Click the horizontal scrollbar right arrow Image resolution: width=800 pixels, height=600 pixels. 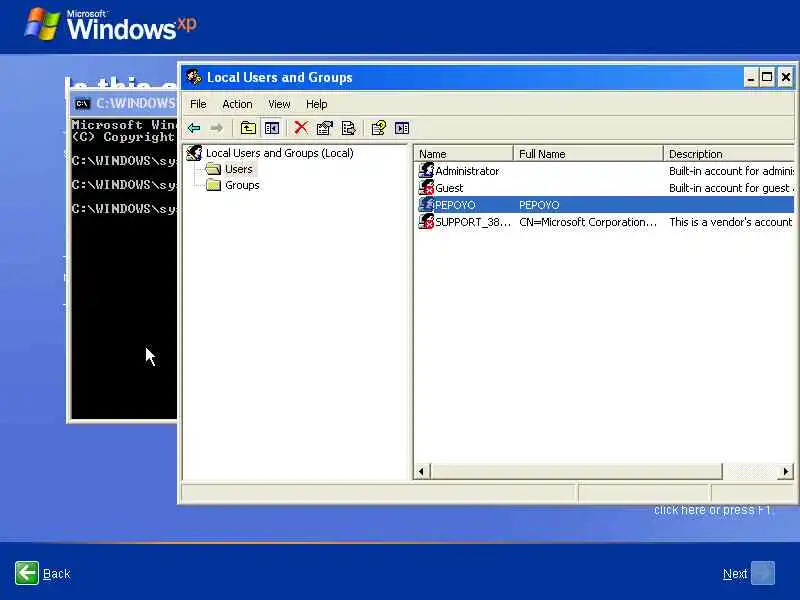(786, 471)
